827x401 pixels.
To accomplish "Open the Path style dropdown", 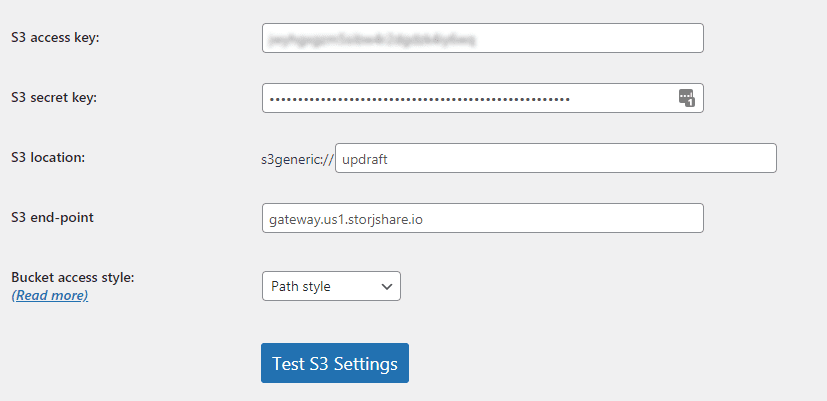I will (x=331, y=286).
